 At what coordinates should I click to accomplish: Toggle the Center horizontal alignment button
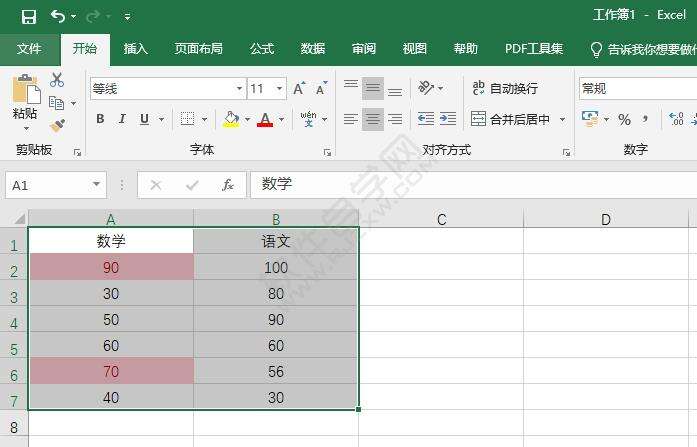click(x=373, y=119)
